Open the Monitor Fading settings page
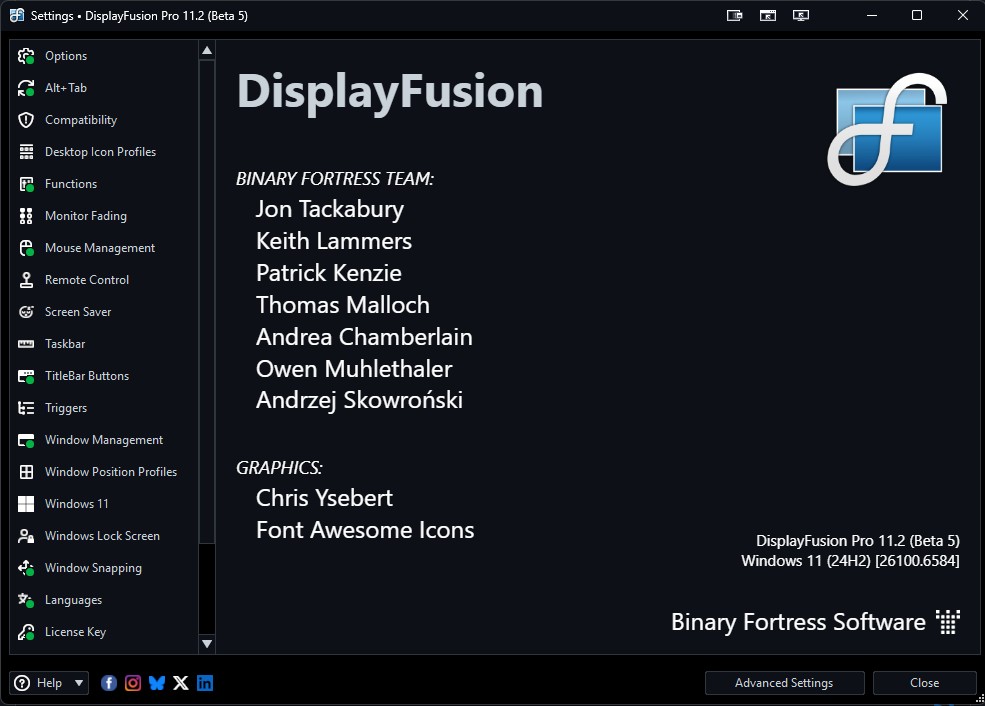 coord(85,216)
